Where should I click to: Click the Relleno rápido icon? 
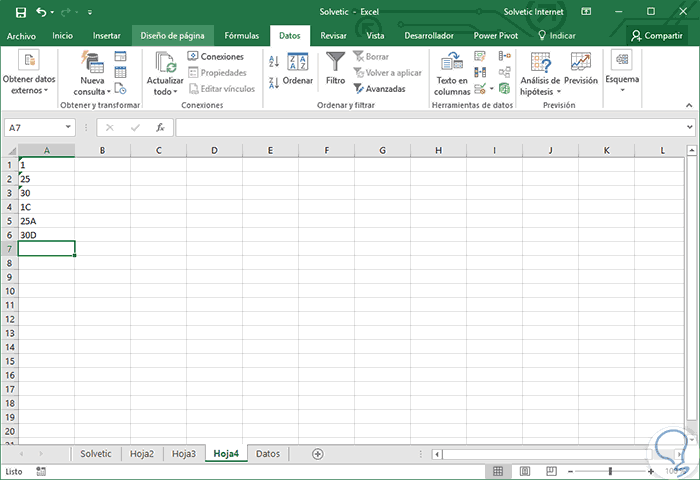point(480,56)
